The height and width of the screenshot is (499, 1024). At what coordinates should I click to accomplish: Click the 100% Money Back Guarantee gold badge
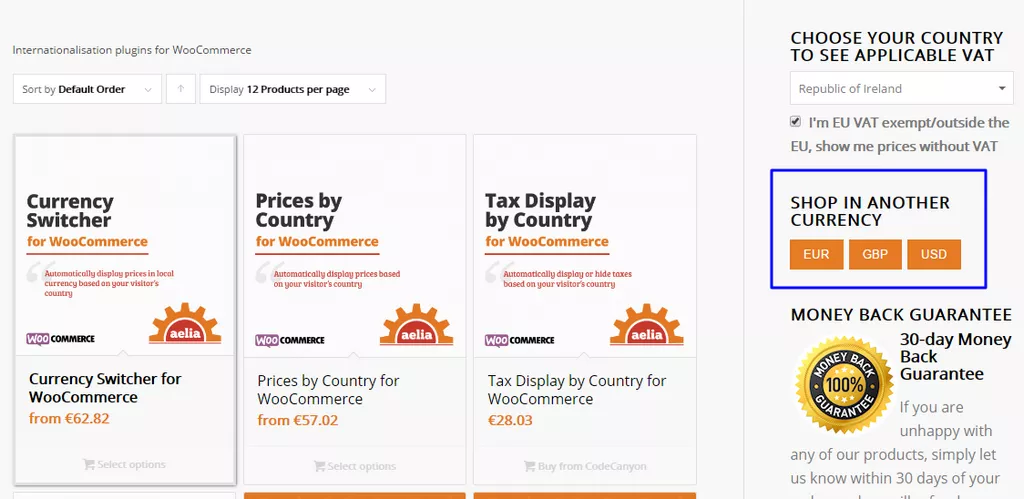click(x=844, y=385)
